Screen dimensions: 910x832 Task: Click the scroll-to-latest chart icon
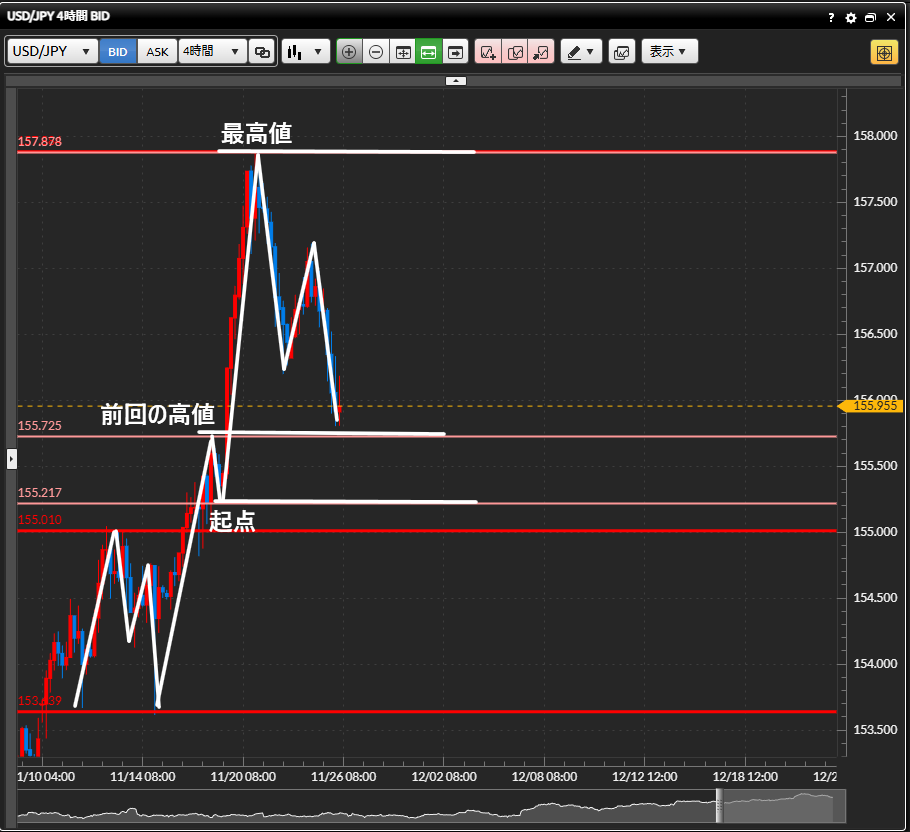(x=456, y=52)
